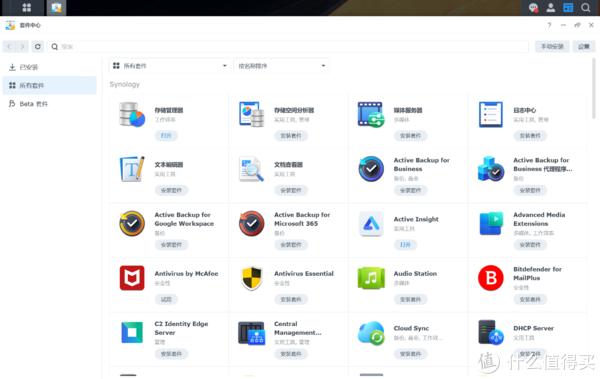The image size is (600, 379).
Task: Open the help question mark
Action: click(x=549, y=25)
